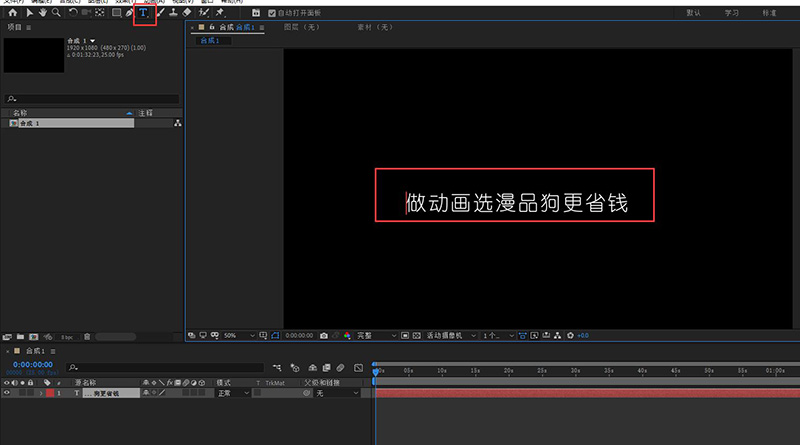
Task: Click the composition thumbnail in the Project panel
Action: tap(34, 55)
